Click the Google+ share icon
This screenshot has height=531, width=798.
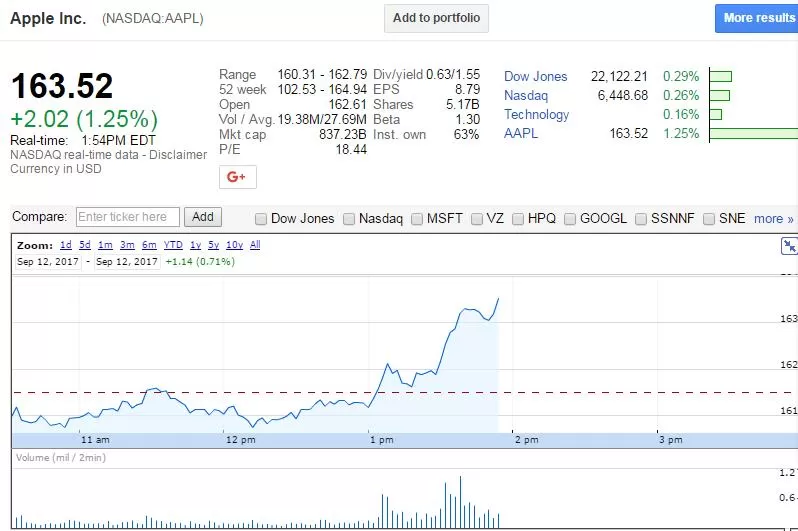238,177
